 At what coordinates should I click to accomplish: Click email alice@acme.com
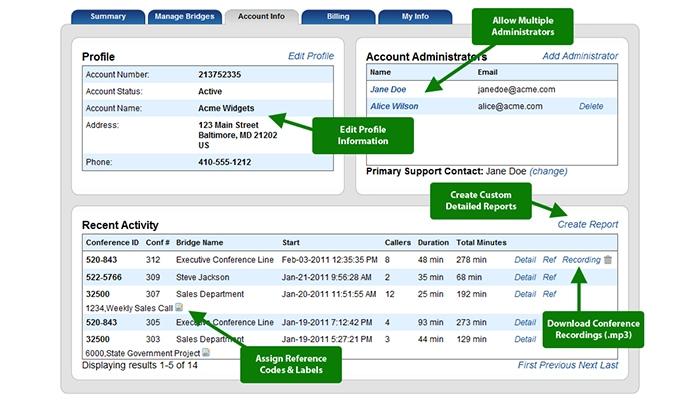510,106
